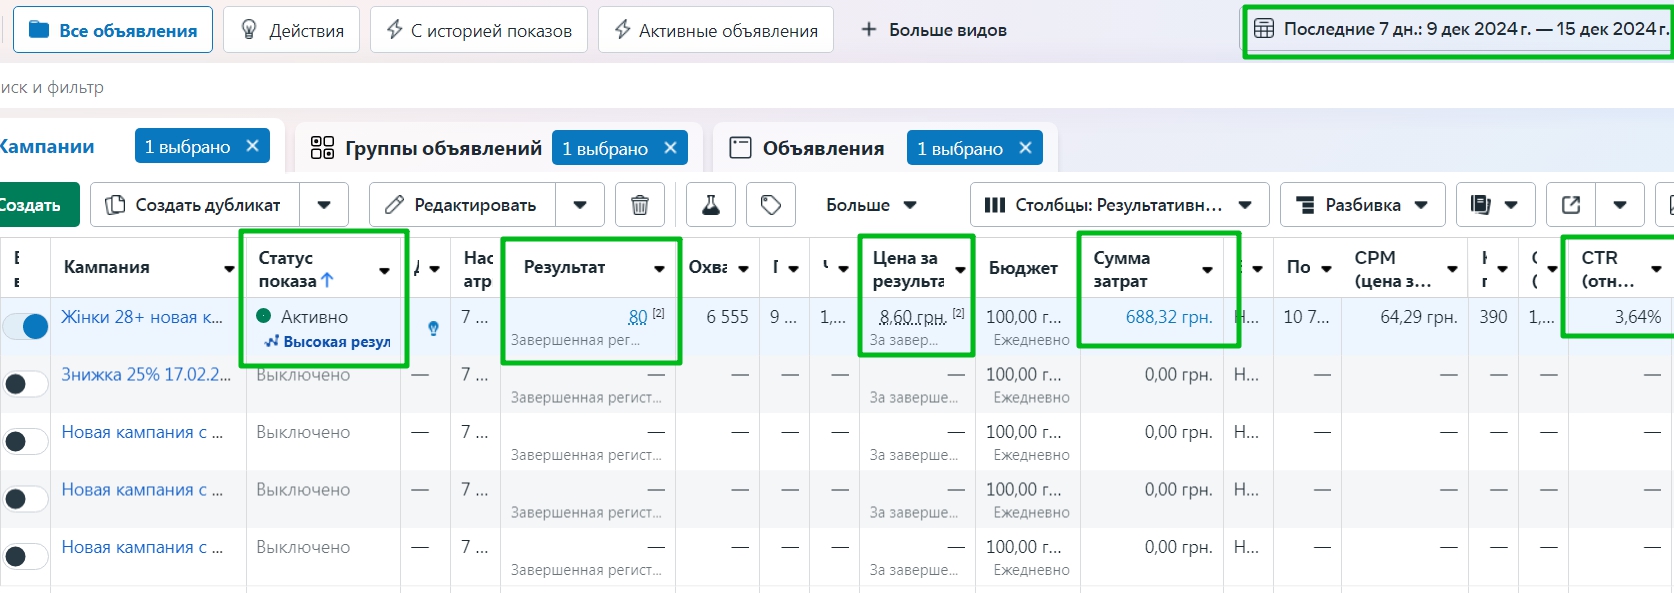This screenshot has width=1674, height=593.
Task: Click the Редактировать button
Action: [463, 205]
